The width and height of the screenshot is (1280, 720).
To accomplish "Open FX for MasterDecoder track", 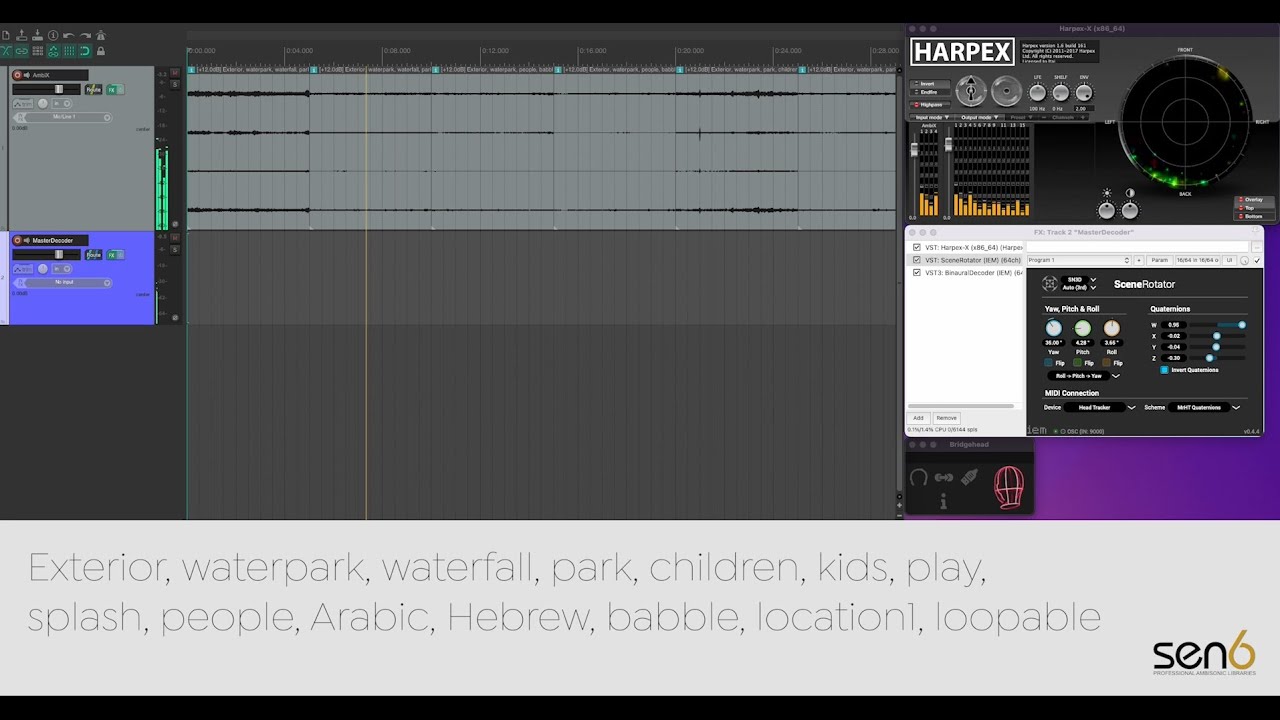I will 111,255.
